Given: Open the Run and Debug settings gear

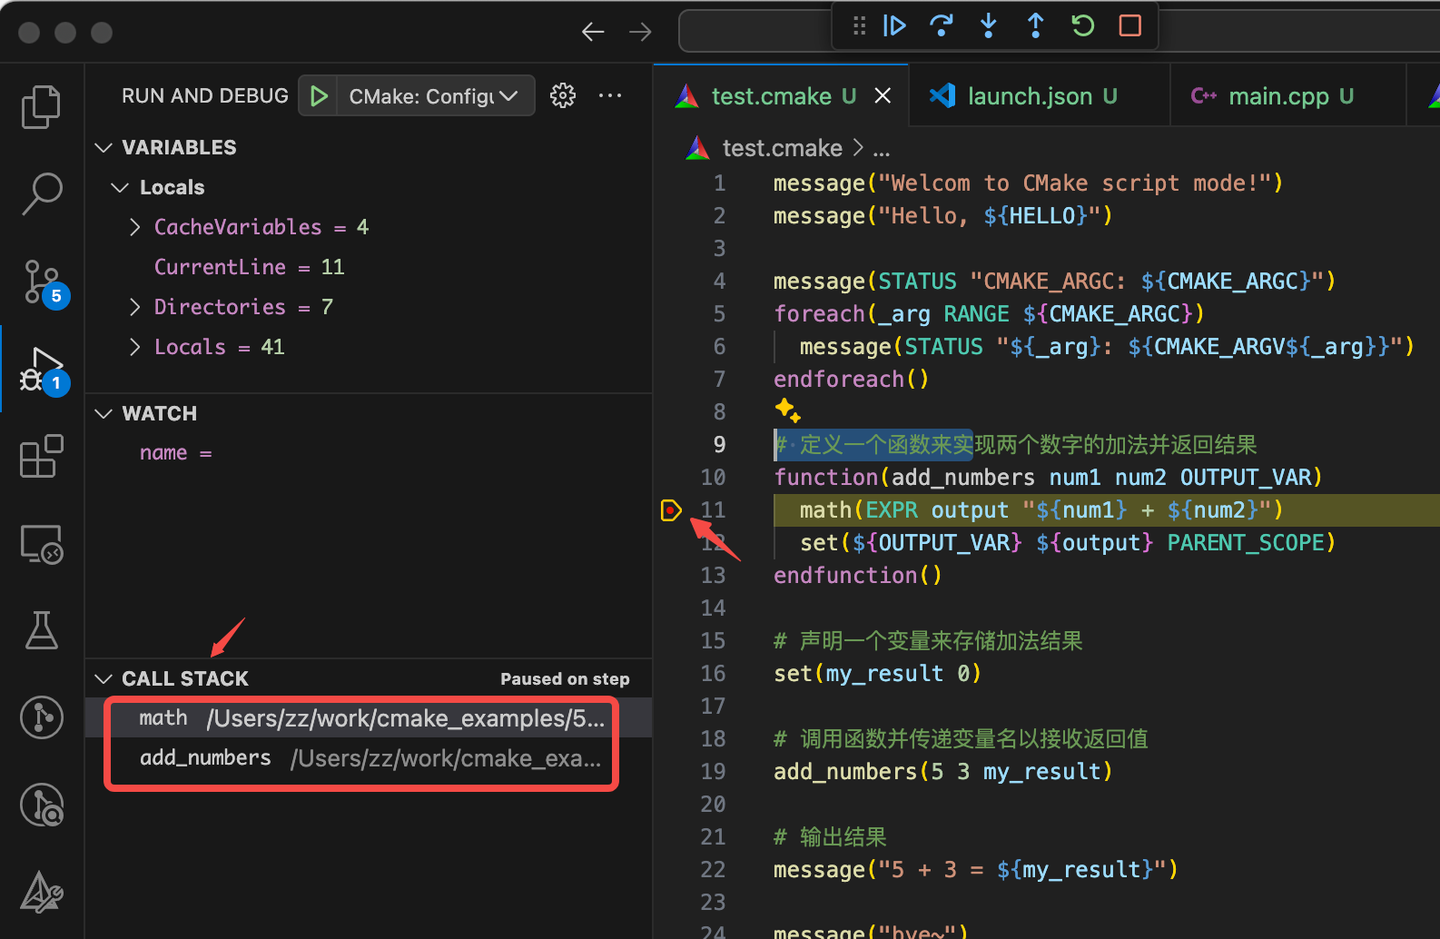Looking at the screenshot, I should pos(562,95).
